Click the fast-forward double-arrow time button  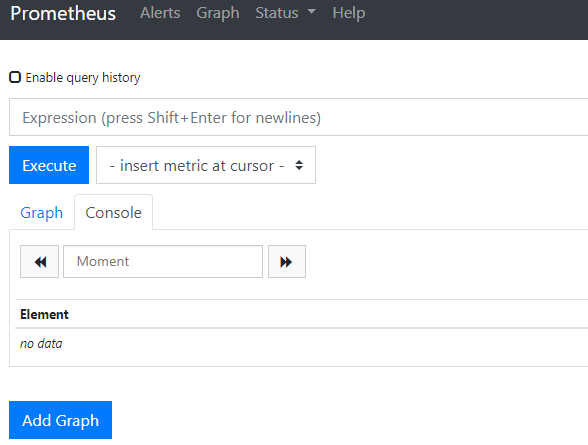coord(287,262)
